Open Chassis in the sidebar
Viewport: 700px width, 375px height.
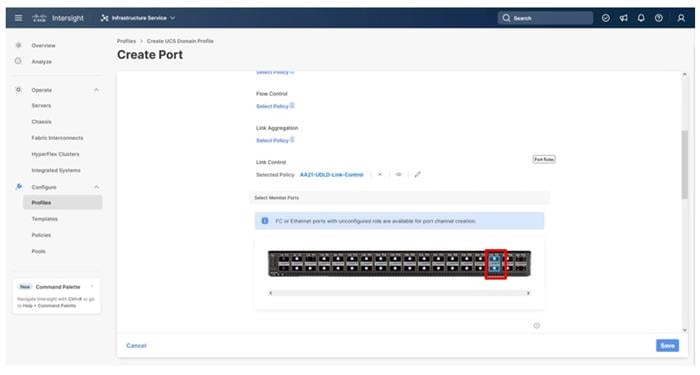[x=42, y=122]
